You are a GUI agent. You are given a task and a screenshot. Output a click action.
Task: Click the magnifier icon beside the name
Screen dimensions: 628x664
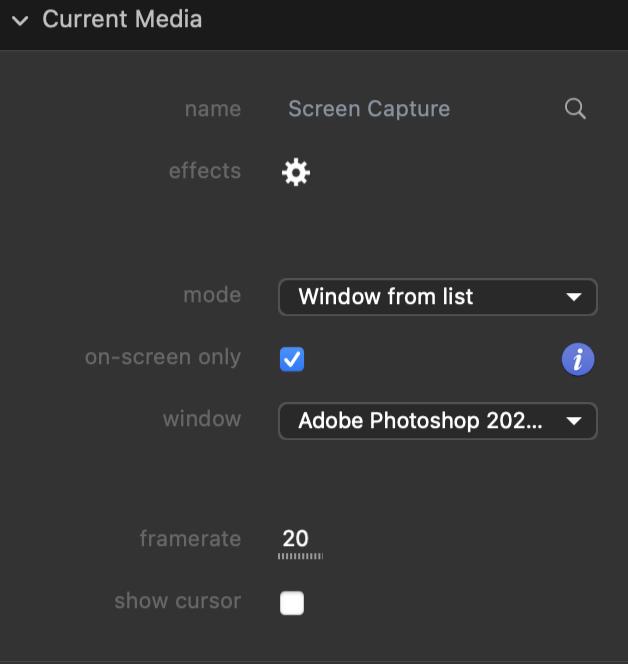click(575, 109)
